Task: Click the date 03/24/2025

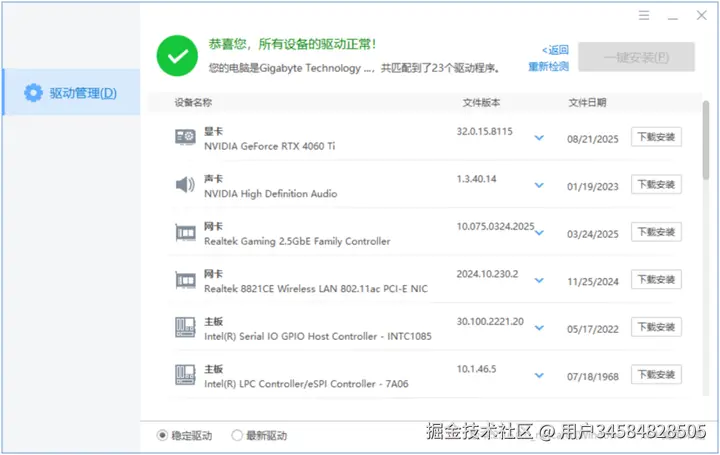Action: point(593,234)
